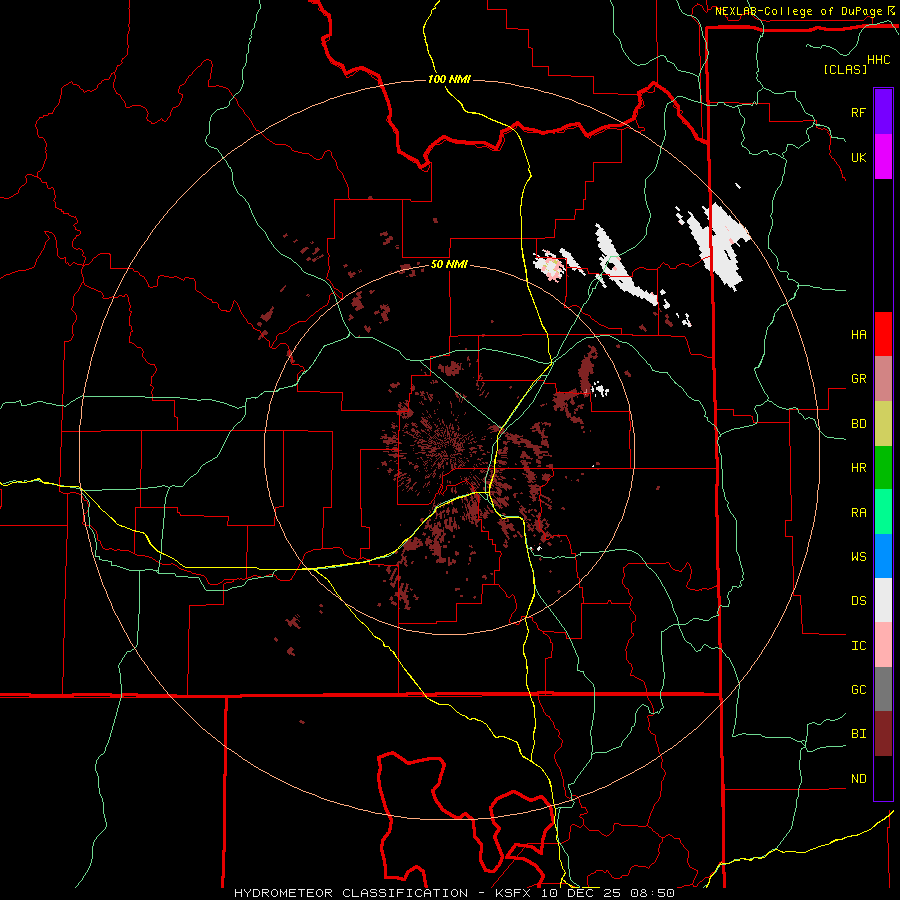900x900 pixels.
Task: Click the "ND" legend label
Action: (859, 779)
